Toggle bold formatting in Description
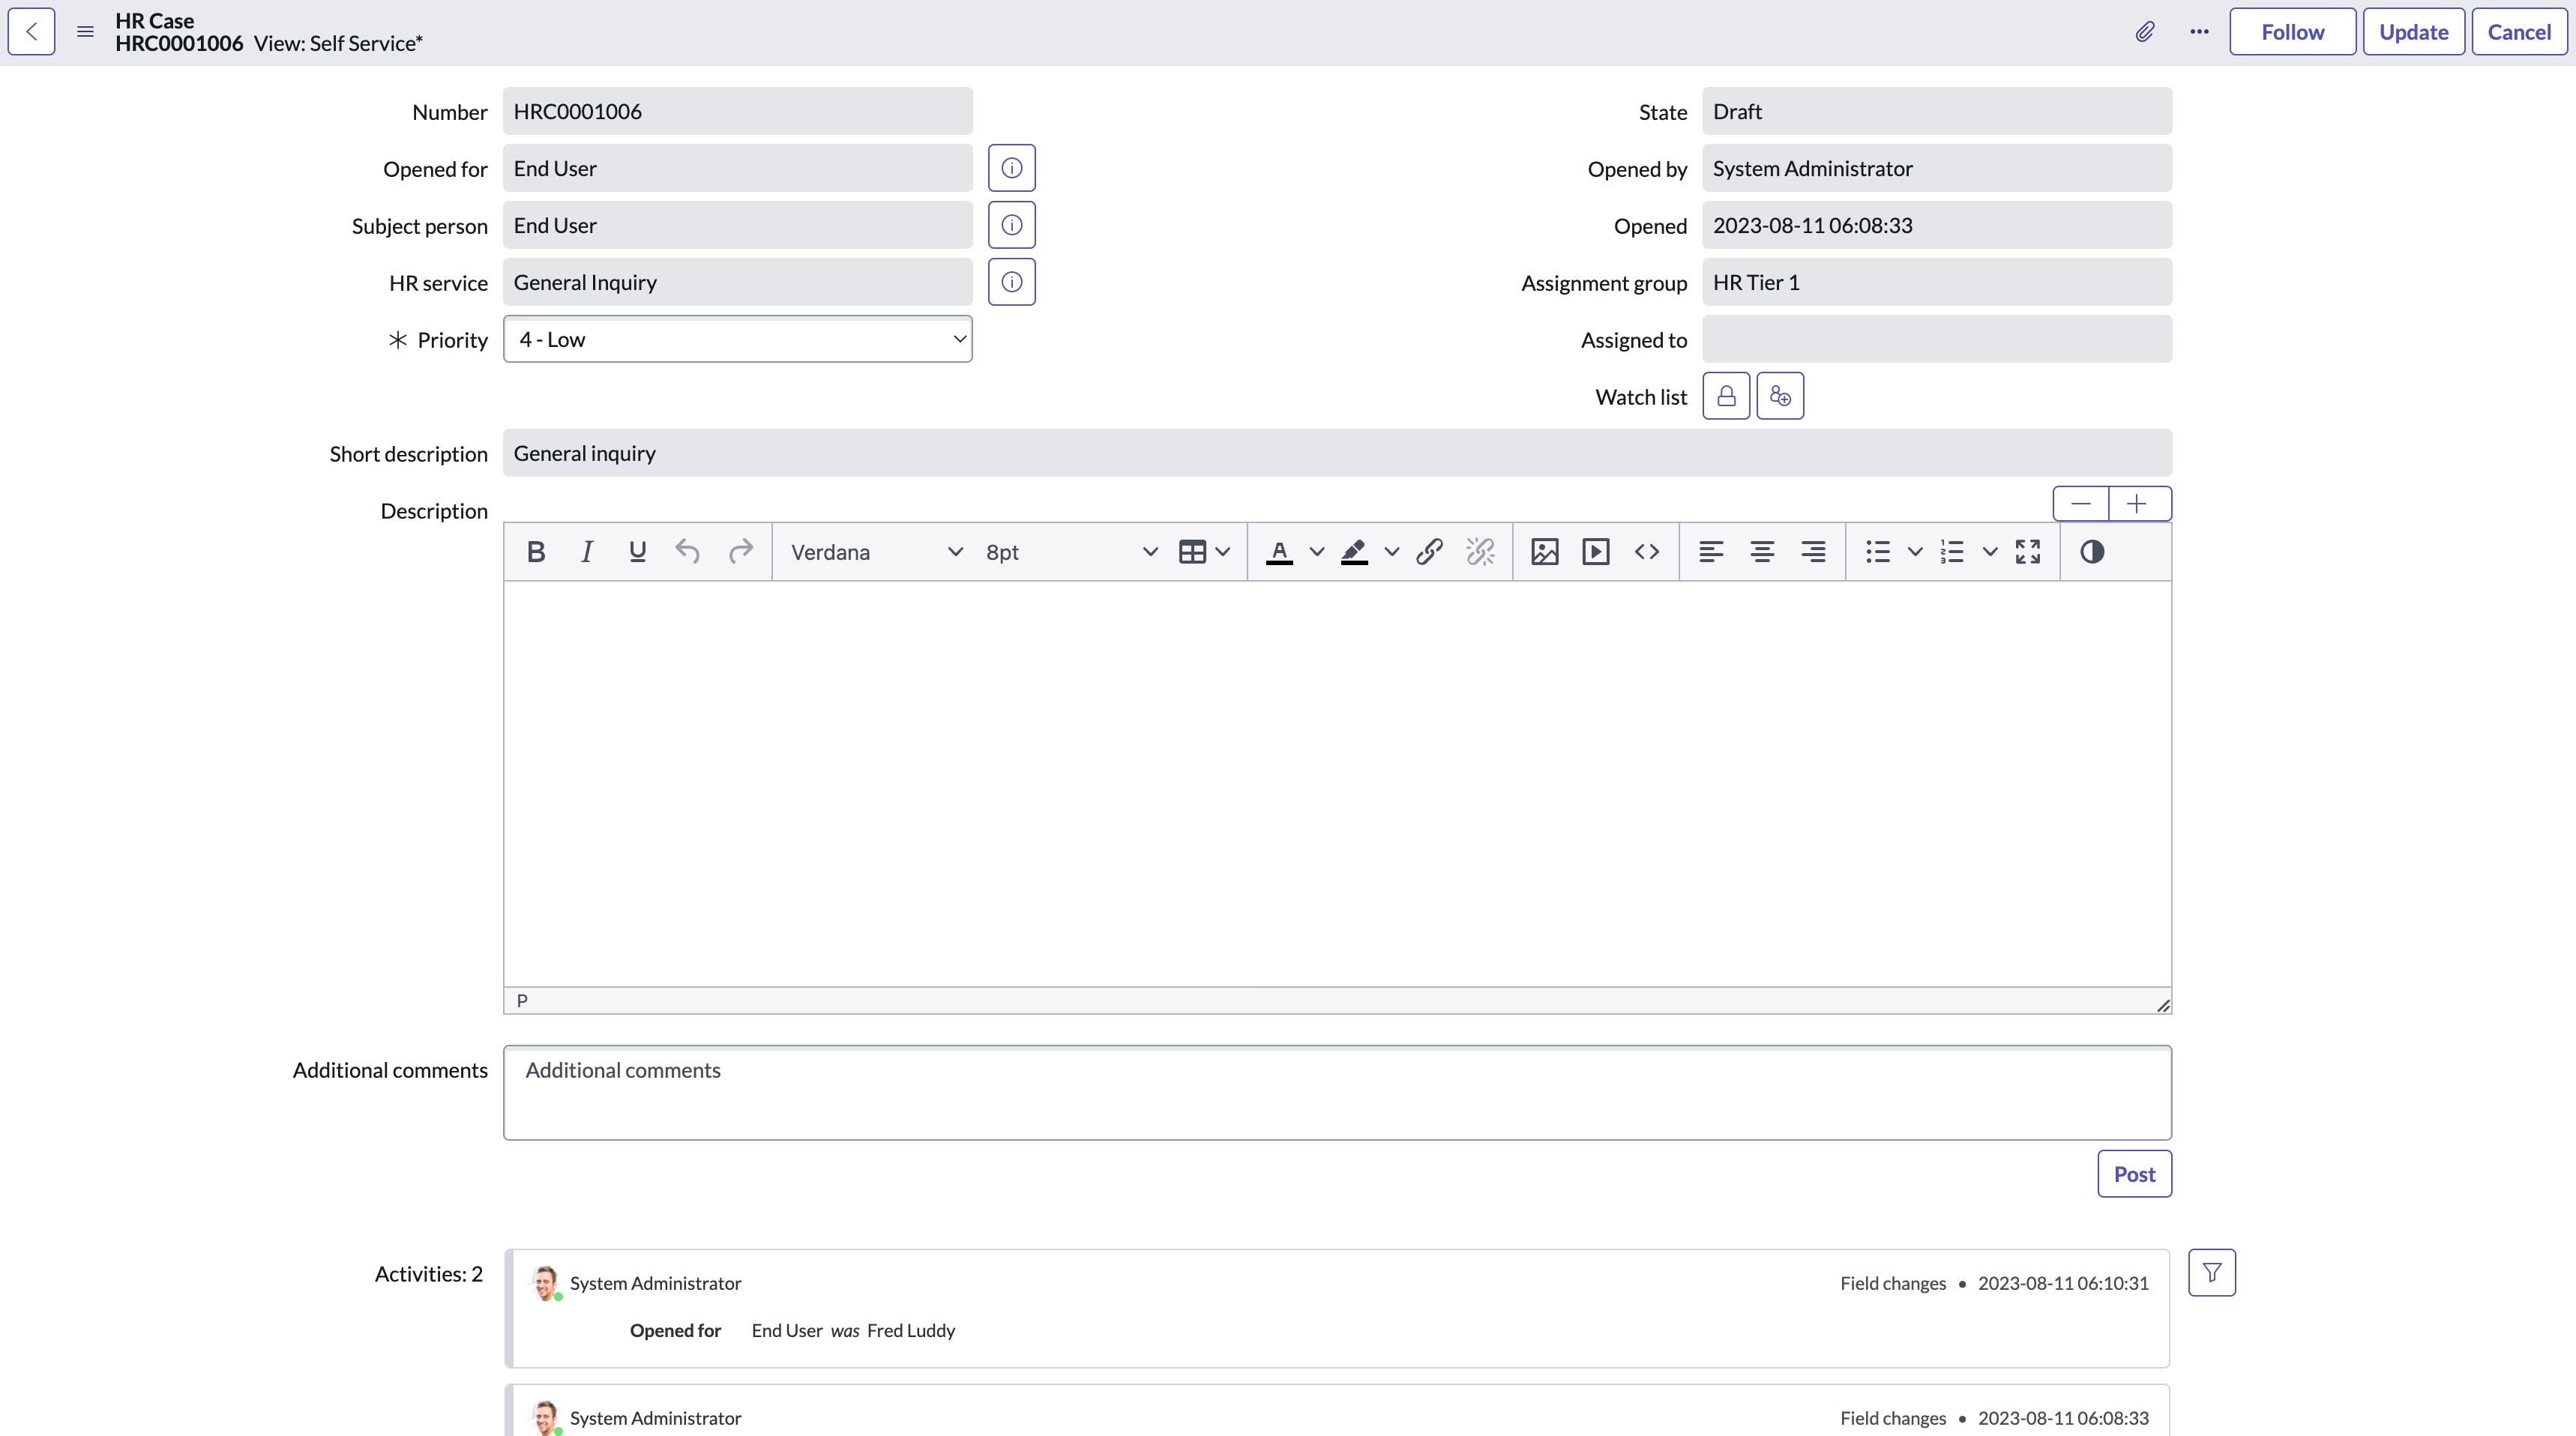 pyautogui.click(x=536, y=552)
